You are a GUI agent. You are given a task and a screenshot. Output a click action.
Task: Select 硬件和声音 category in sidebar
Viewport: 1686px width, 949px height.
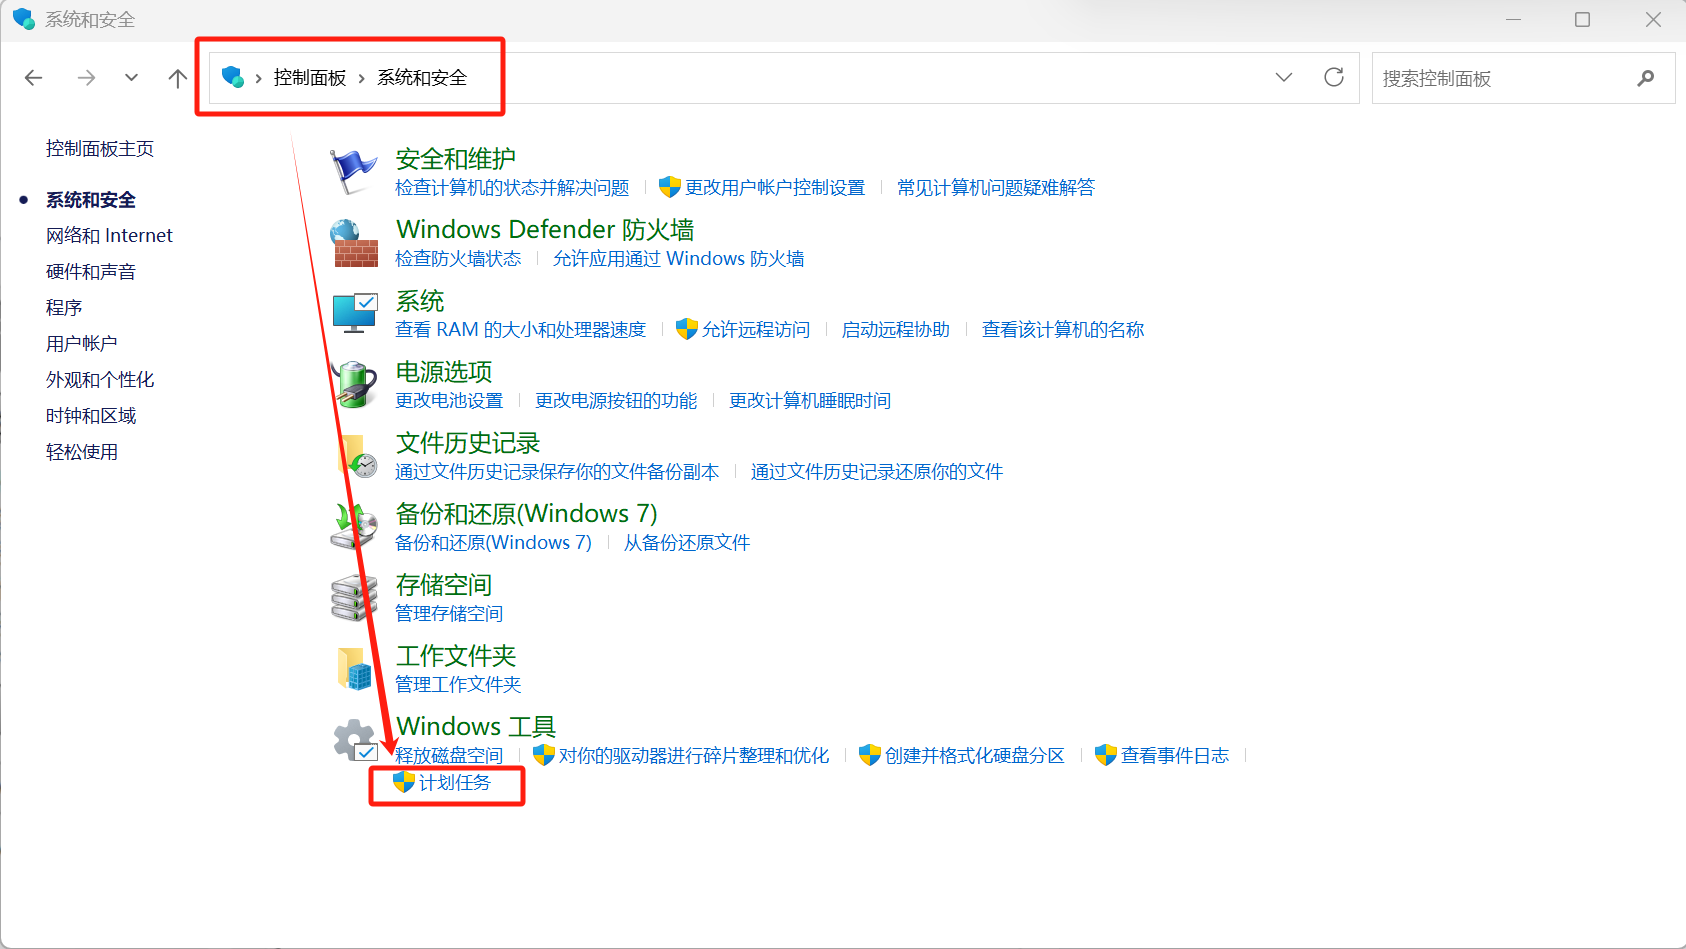pos(91,272)
